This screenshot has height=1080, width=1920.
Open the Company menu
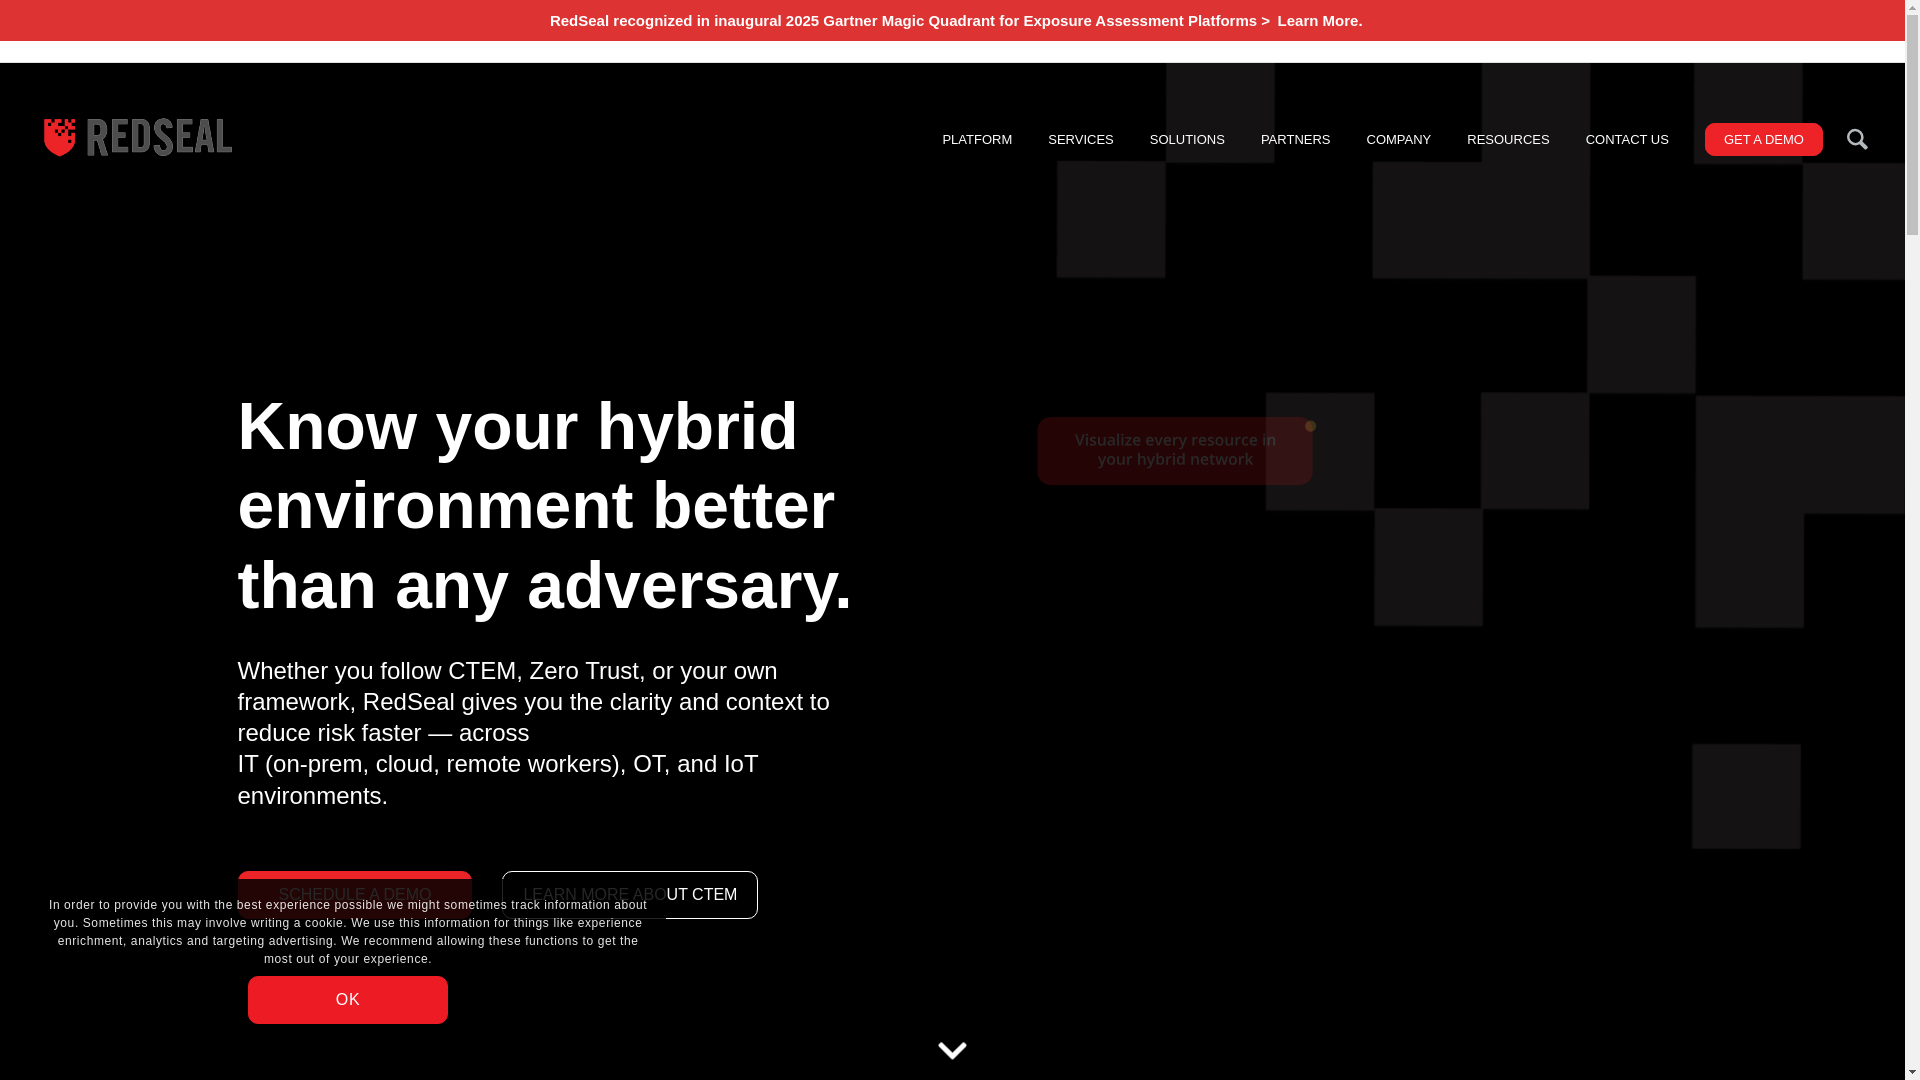pyautogui.click(x=1398, y=140)
